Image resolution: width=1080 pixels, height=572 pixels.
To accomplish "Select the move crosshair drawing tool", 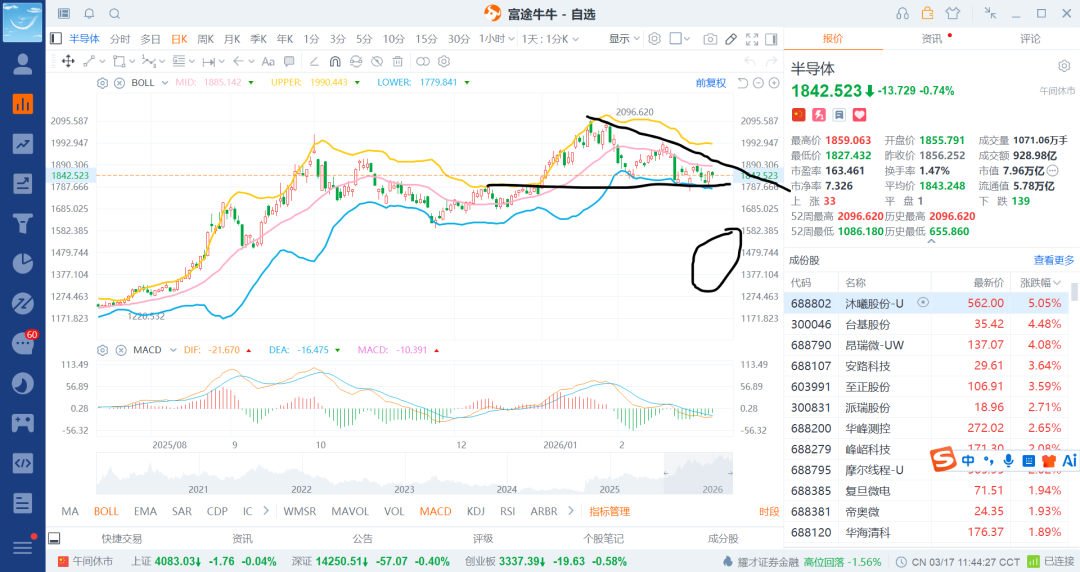I will 68,61.
